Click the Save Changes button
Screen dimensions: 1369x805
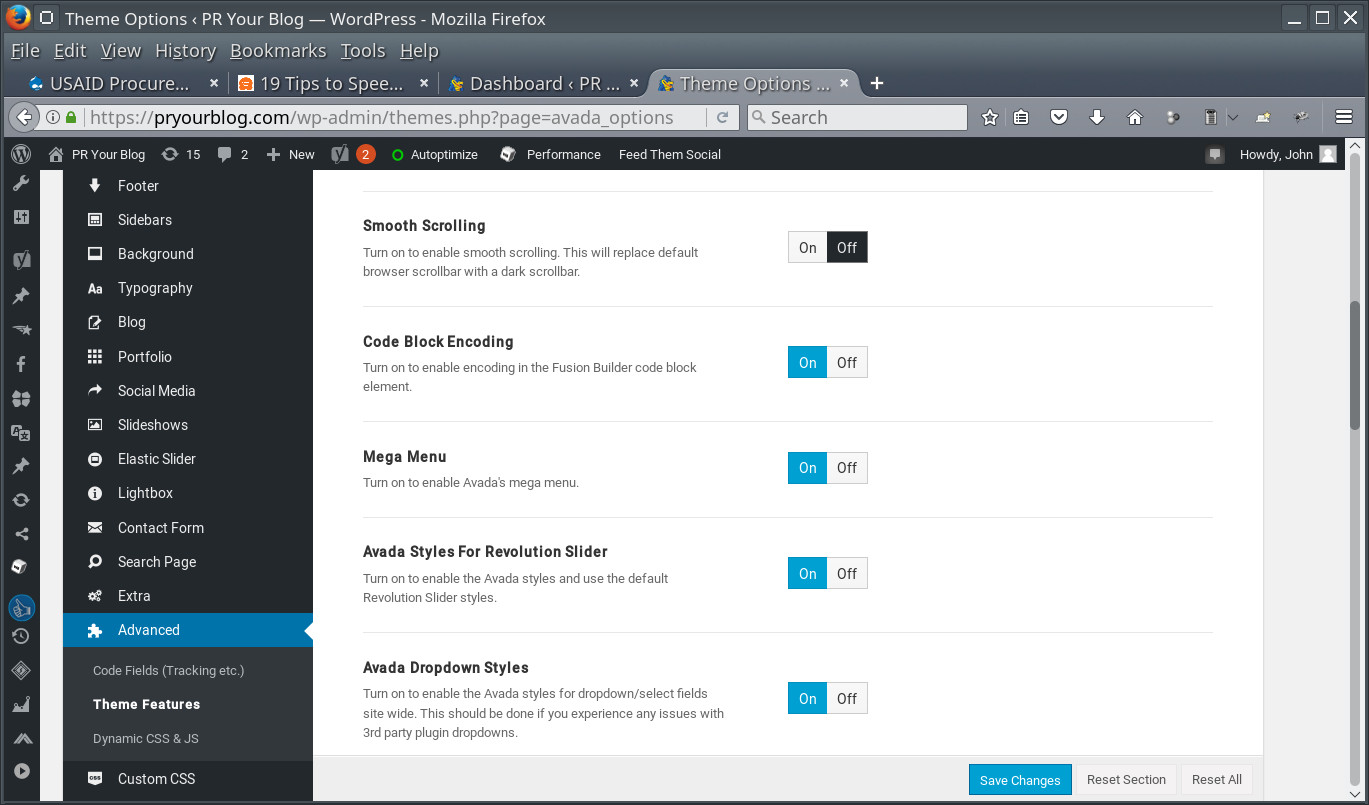coord(1020,779)
